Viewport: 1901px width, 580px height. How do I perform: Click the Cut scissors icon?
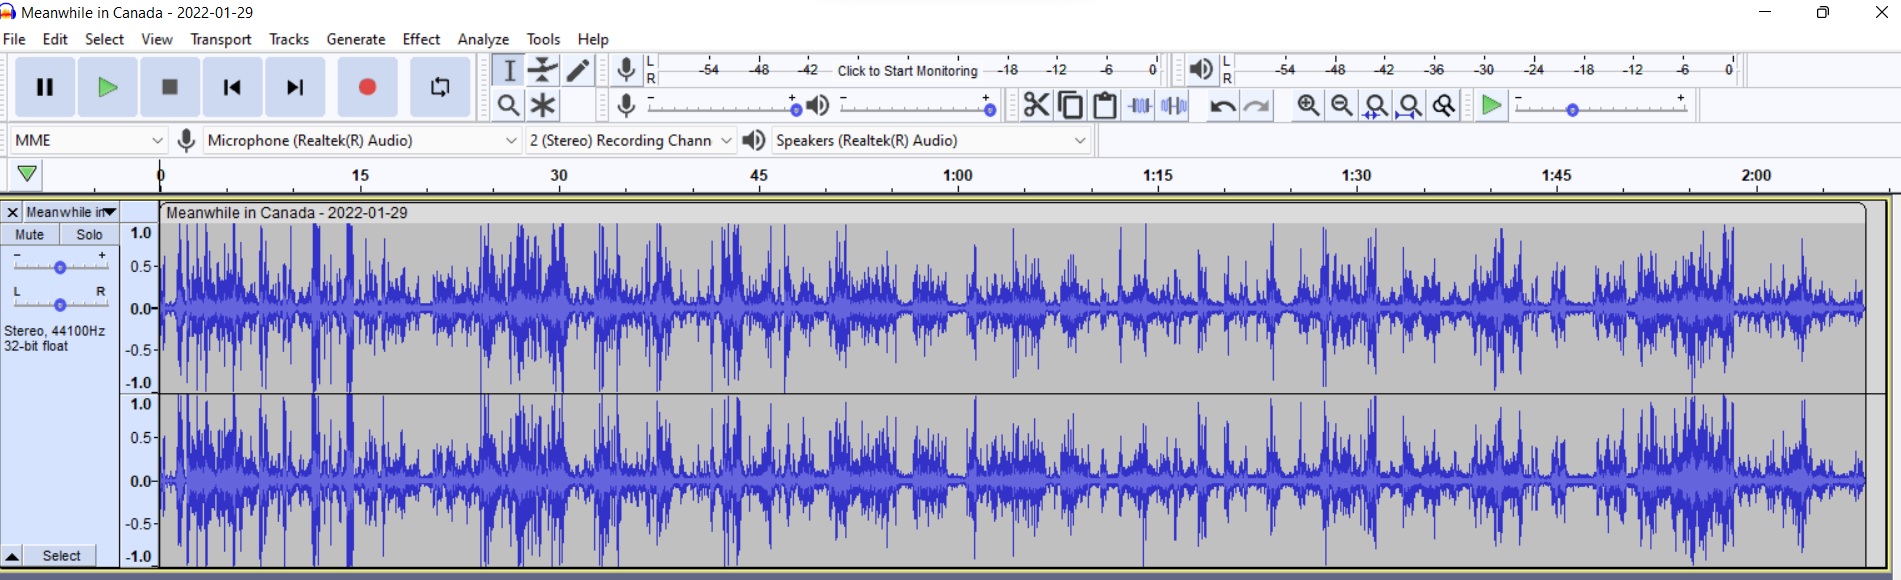(1036, 105)
